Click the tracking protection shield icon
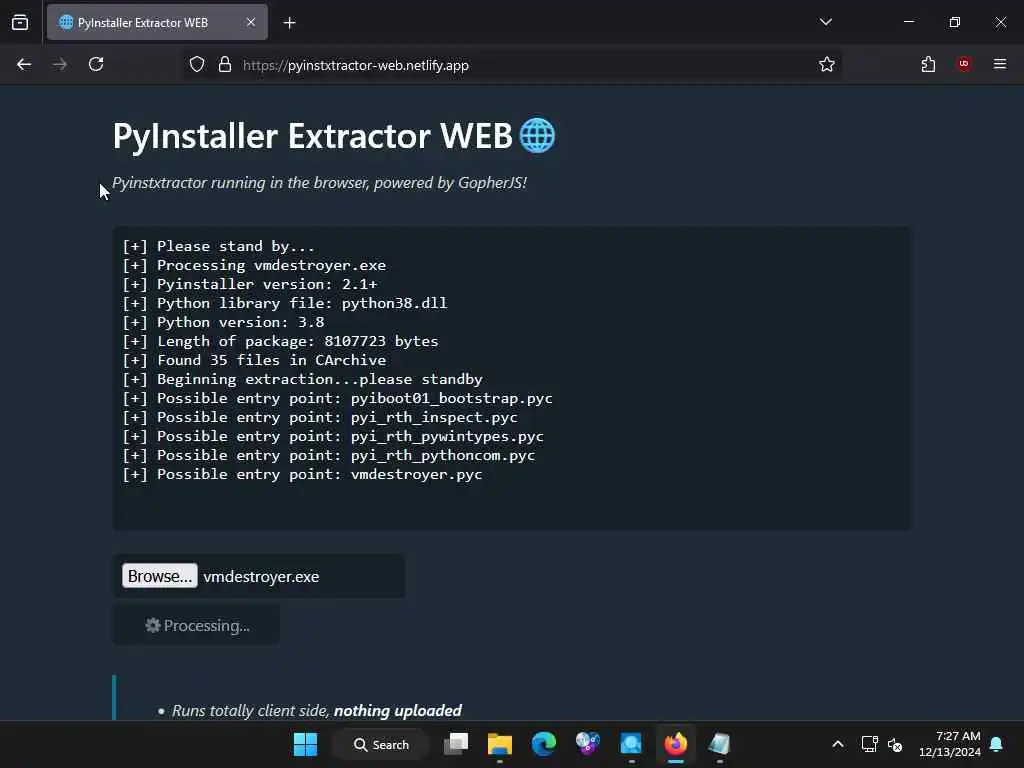The image size is (1024, 768). click(197, 65)
